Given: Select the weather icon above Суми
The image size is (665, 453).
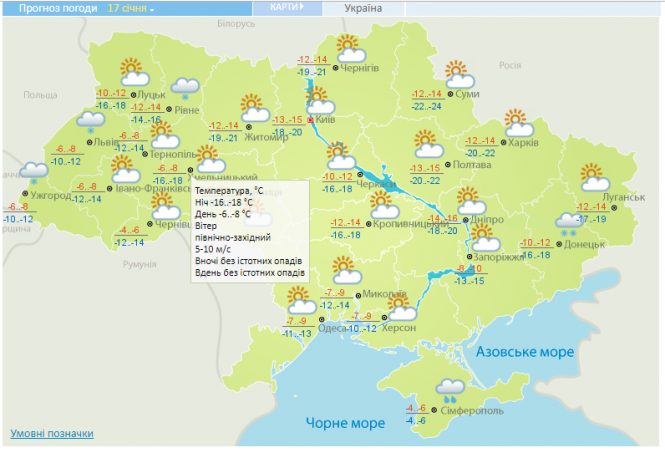Looking at the screenshot, I should click(458, 74).
